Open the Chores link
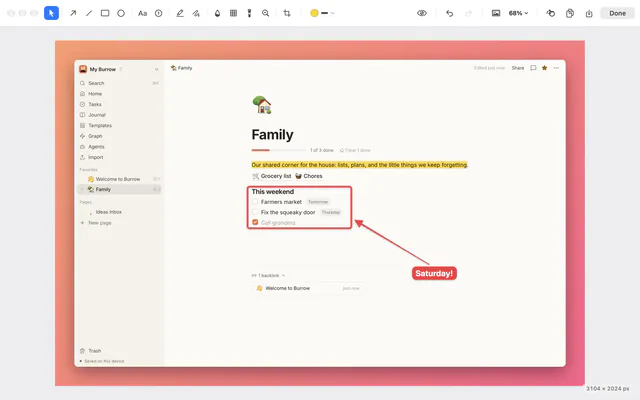 click(309, 176)
